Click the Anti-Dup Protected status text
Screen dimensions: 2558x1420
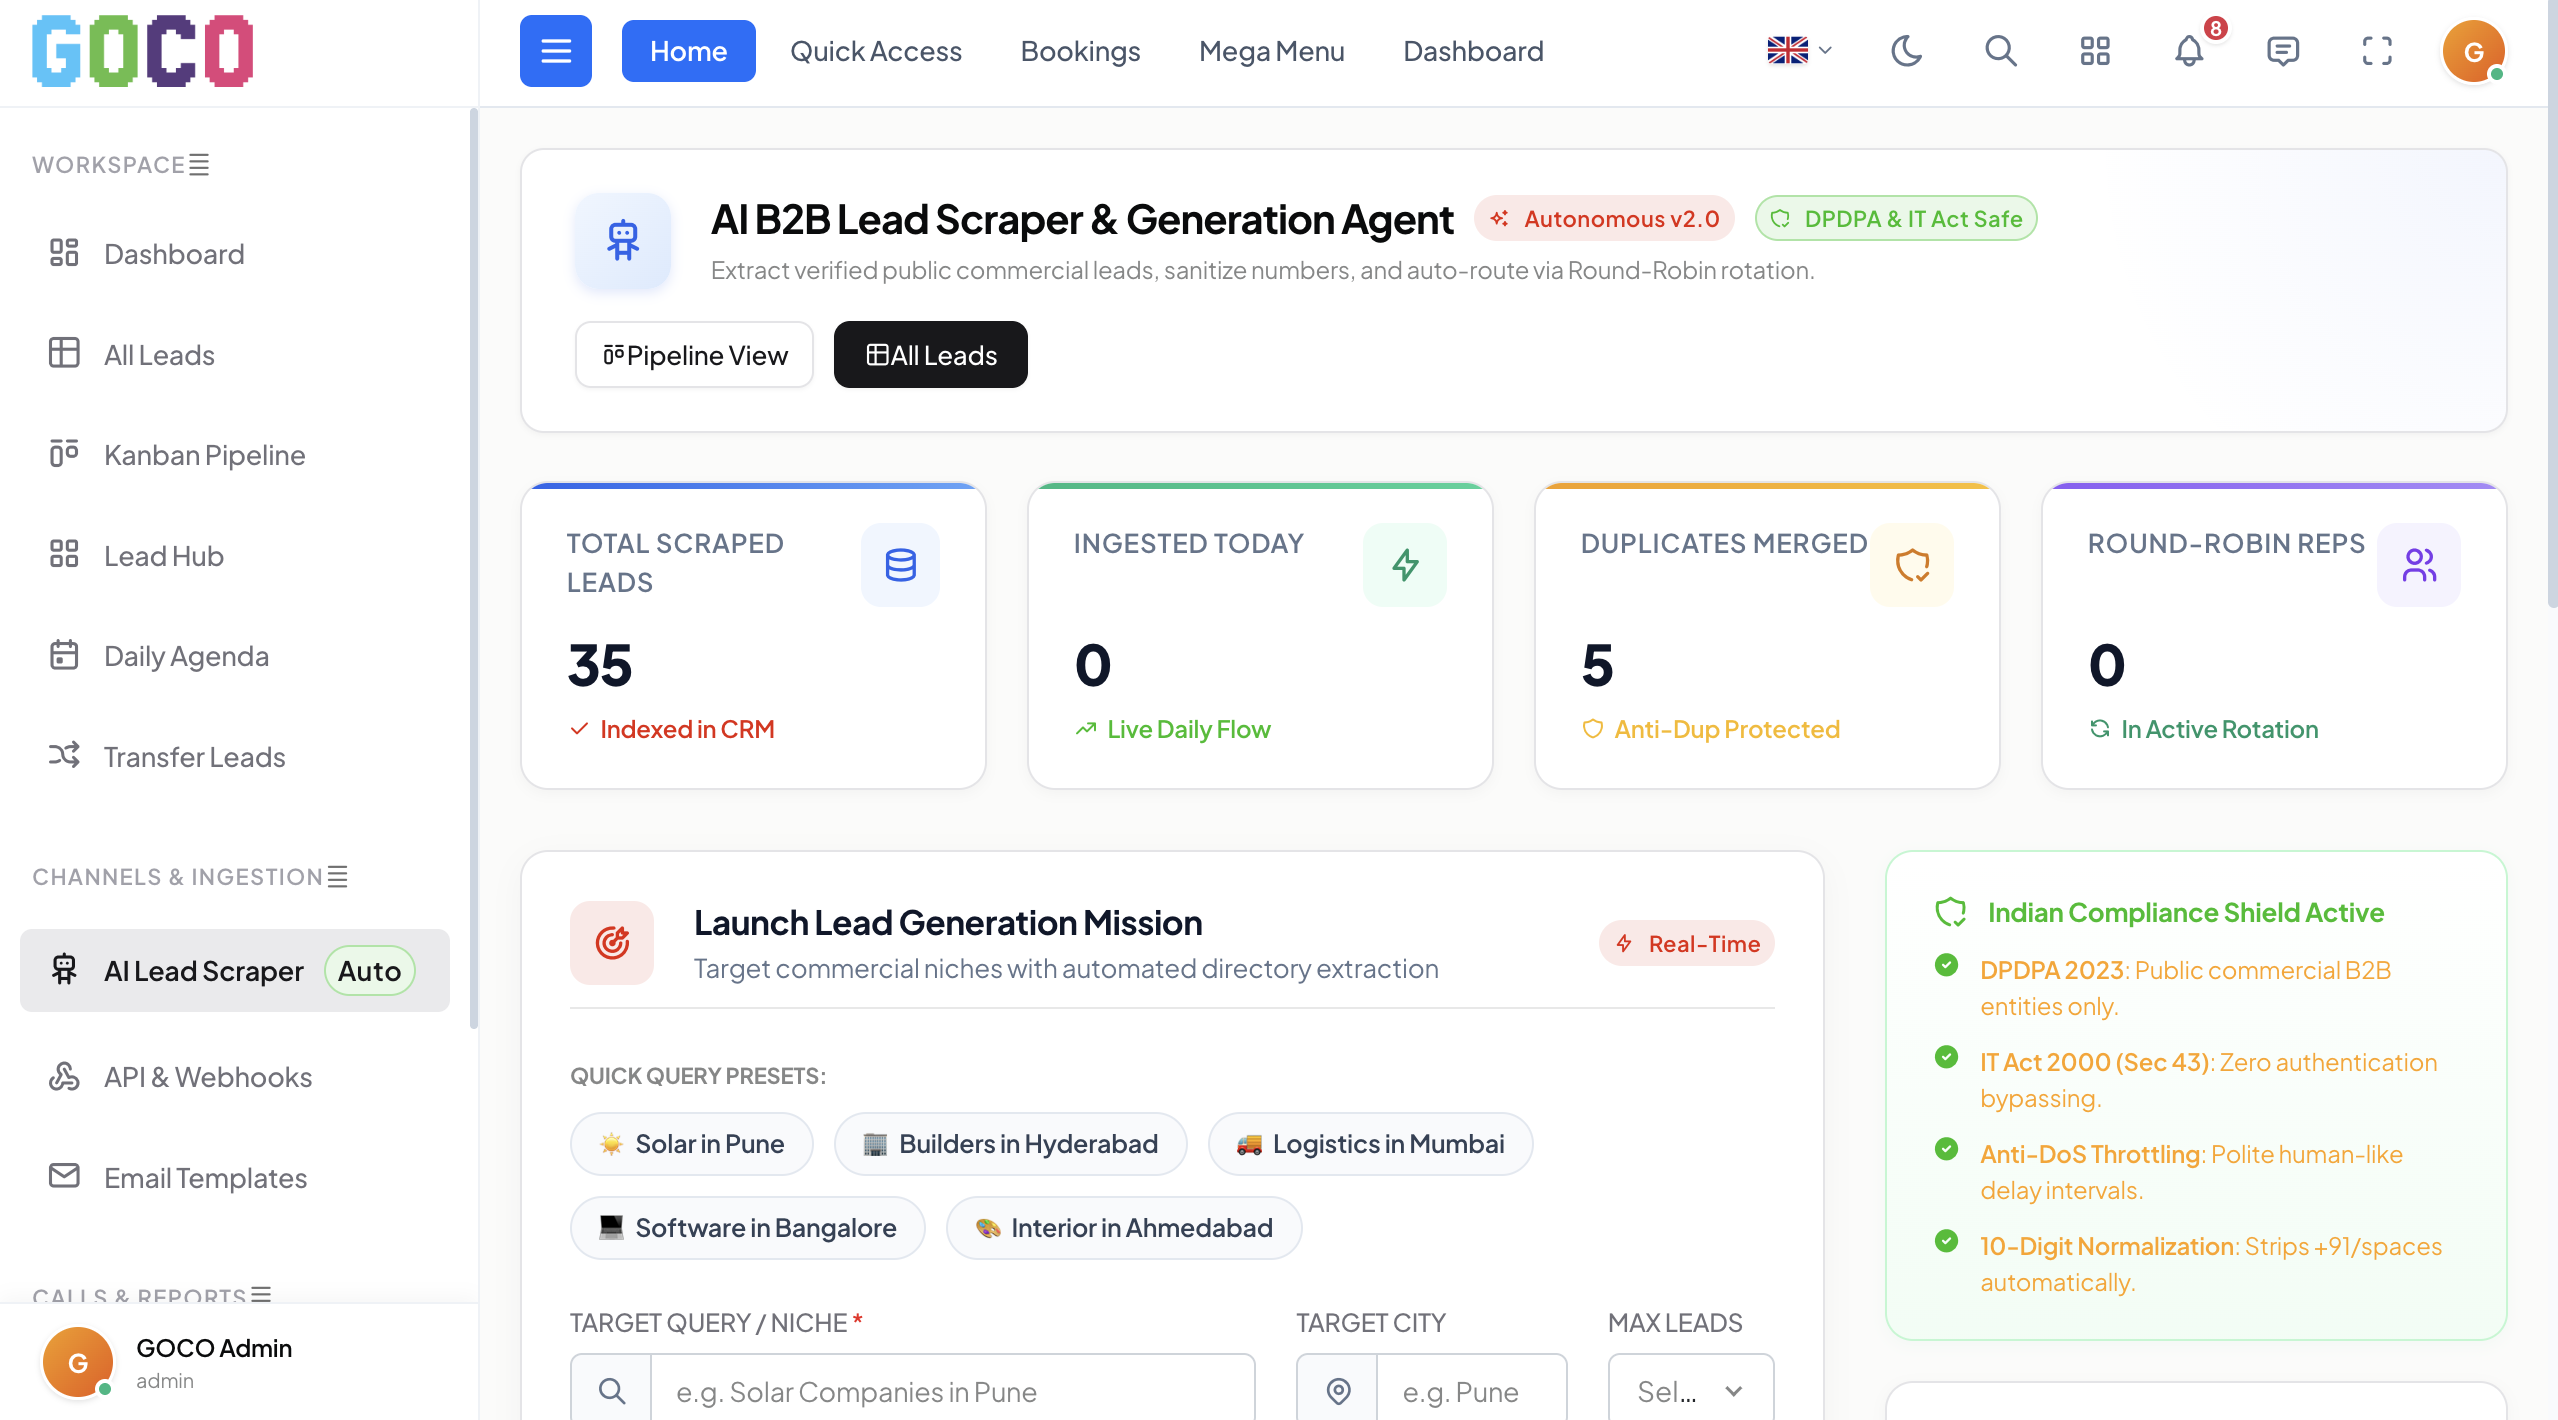(x=1727, y=729)
